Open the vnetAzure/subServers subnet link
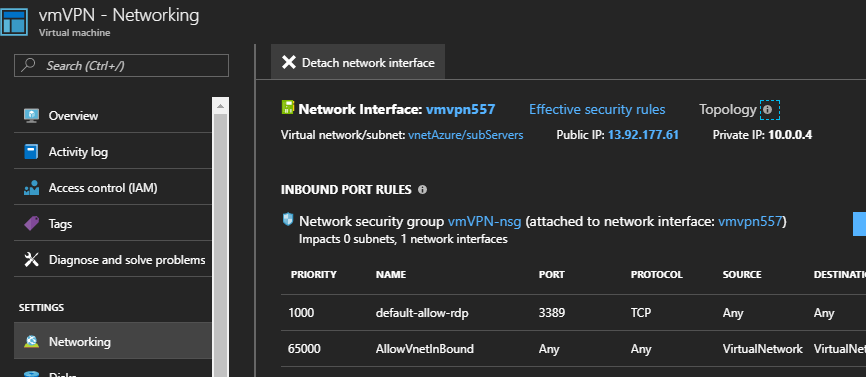Screen dimensions: 866x377 point(466,135)
